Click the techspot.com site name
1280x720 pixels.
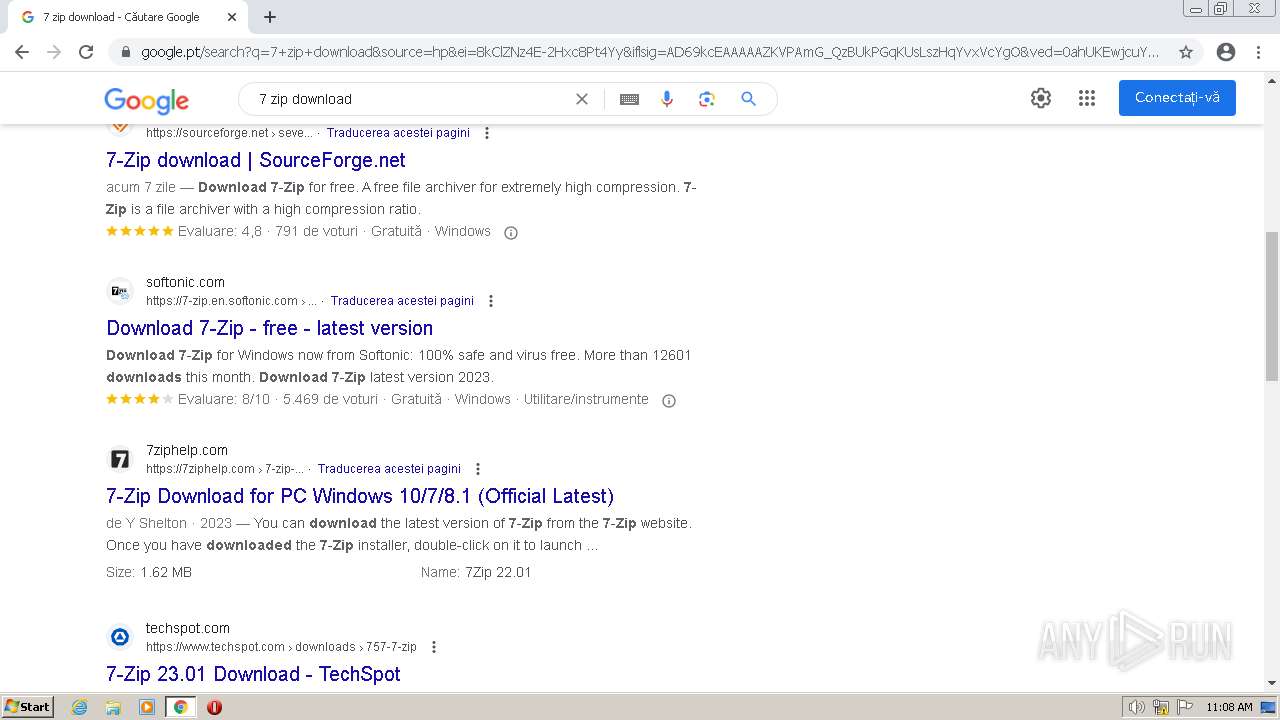pos(188,628)
